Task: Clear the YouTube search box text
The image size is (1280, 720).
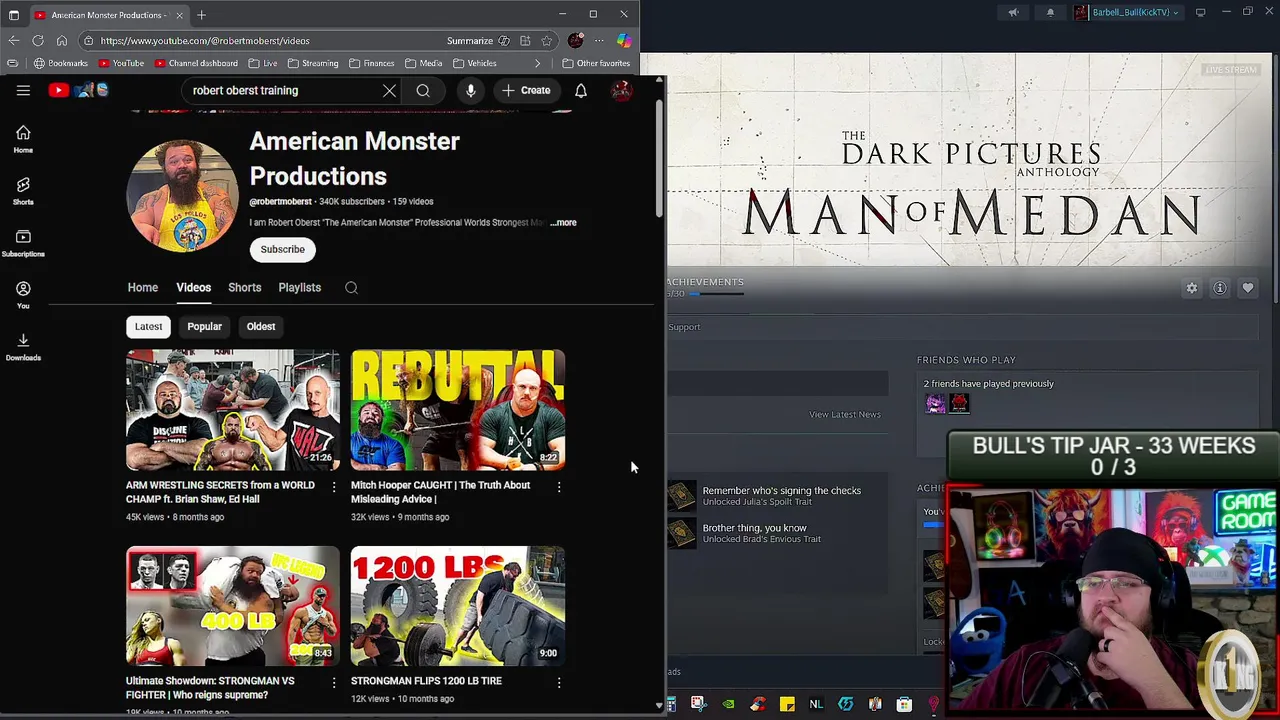Action: tap(389, 91)
